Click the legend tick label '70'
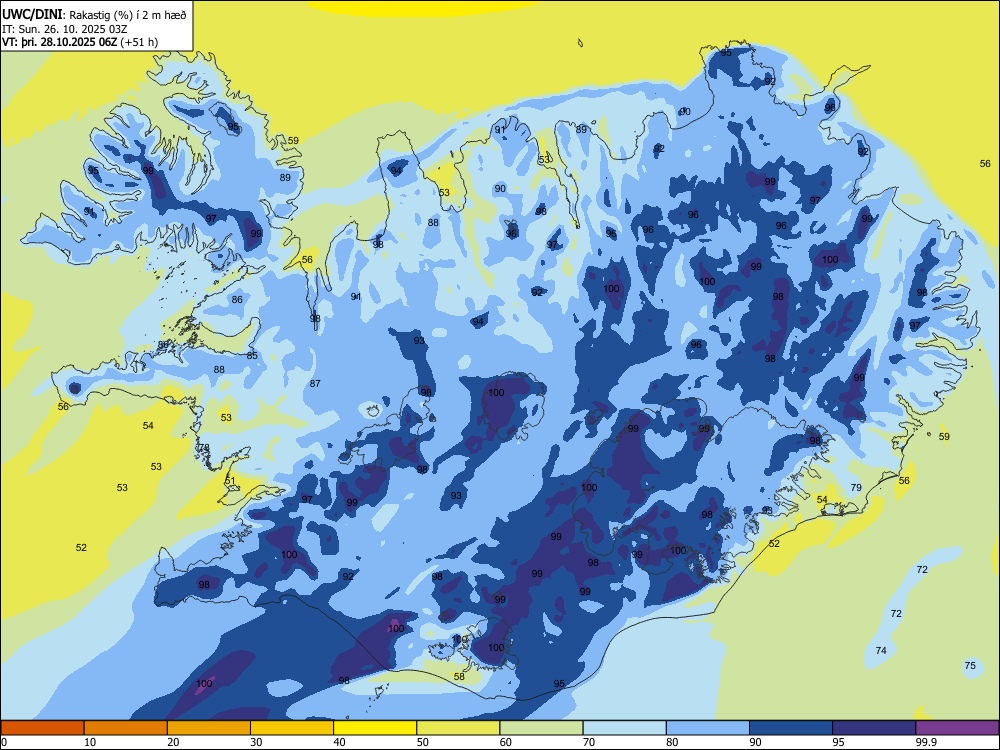The image size is (1000, 750). [x=589, y=742]
